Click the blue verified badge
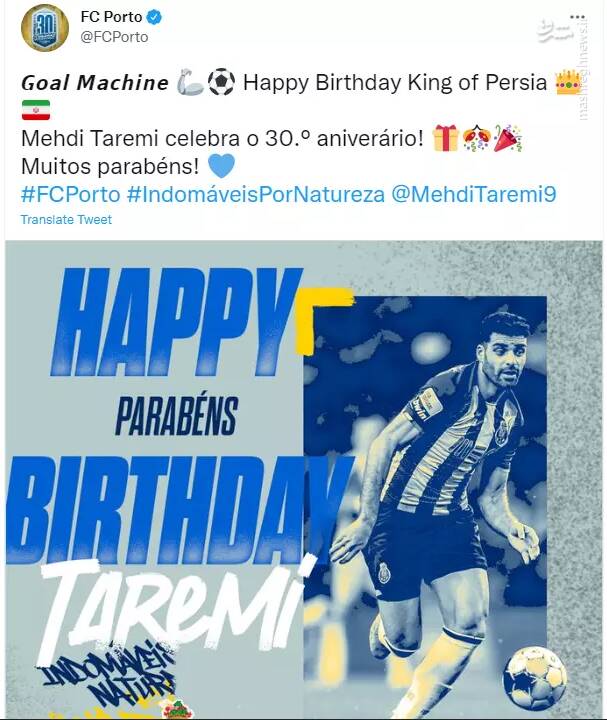607x720 pixels. coord(153,17)
